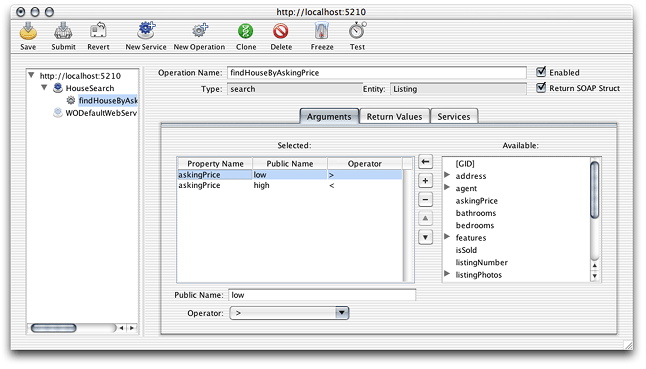
Task: Select http://localhost:5210 root tree item
Action: (80, 76)
